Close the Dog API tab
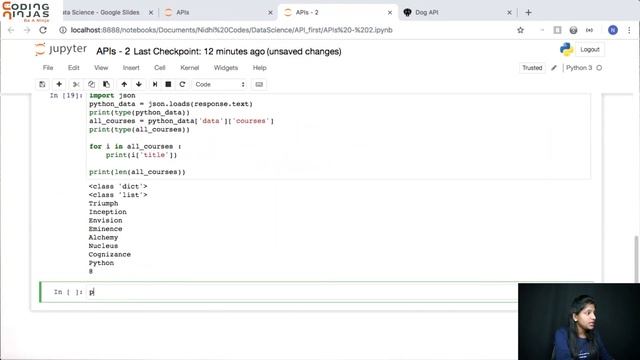Image resolution: width=640 pixels, height=360 pixels. (509, 13)
